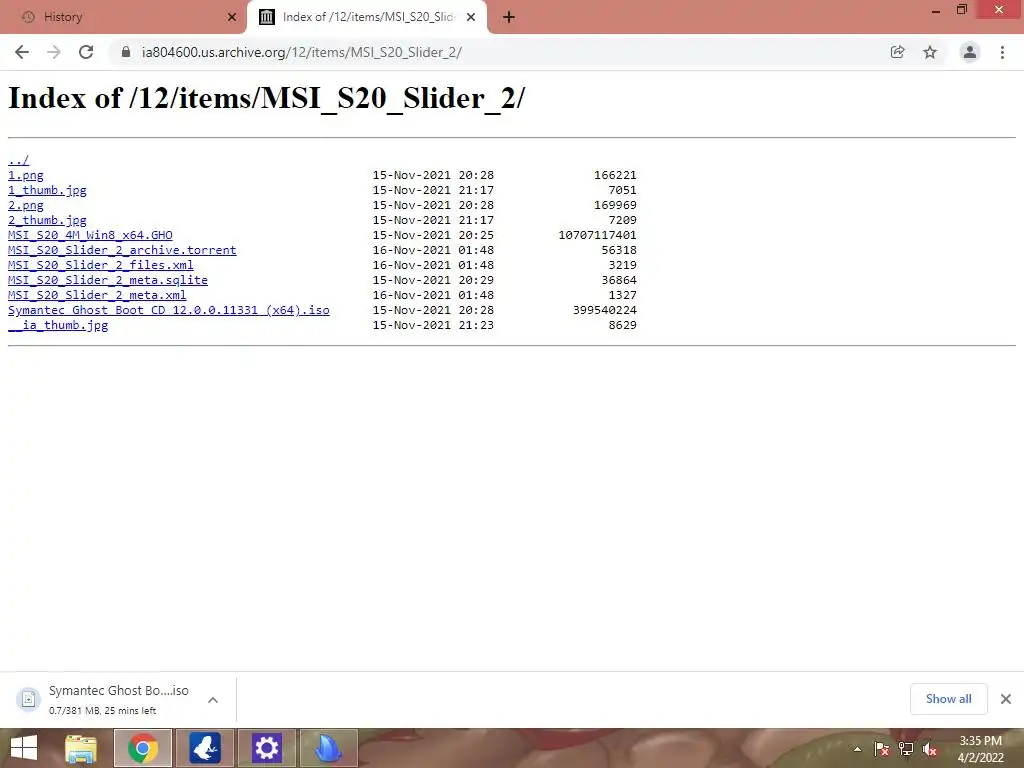Screen dimensions: 1024x768
Task: Reload the current page
Action: (x=86, y=52)
